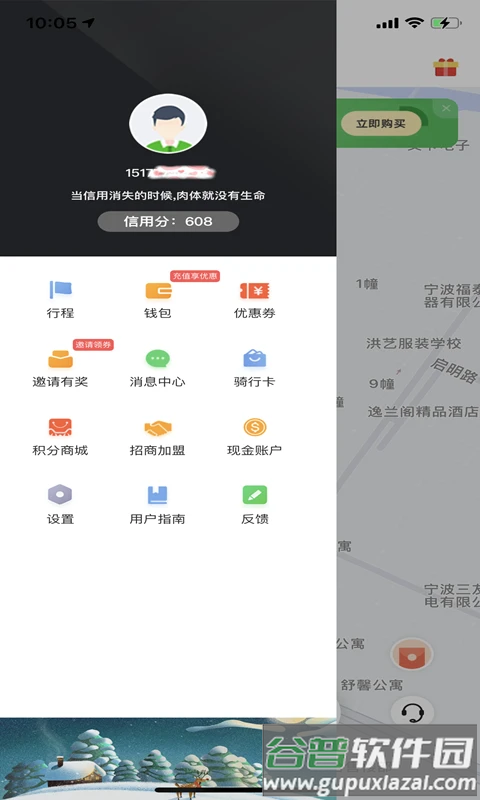Tap the headset customer service icon
This screenshot has height=800, width=480.
point(412,711)
